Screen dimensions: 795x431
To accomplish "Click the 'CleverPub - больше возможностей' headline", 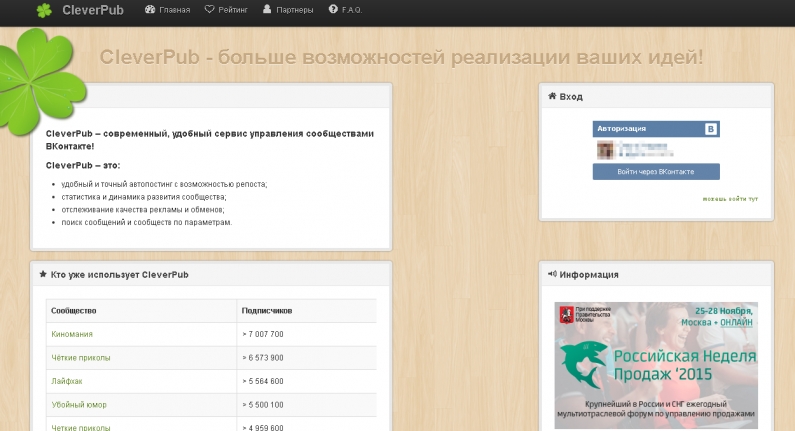I will tap(401, 57).
